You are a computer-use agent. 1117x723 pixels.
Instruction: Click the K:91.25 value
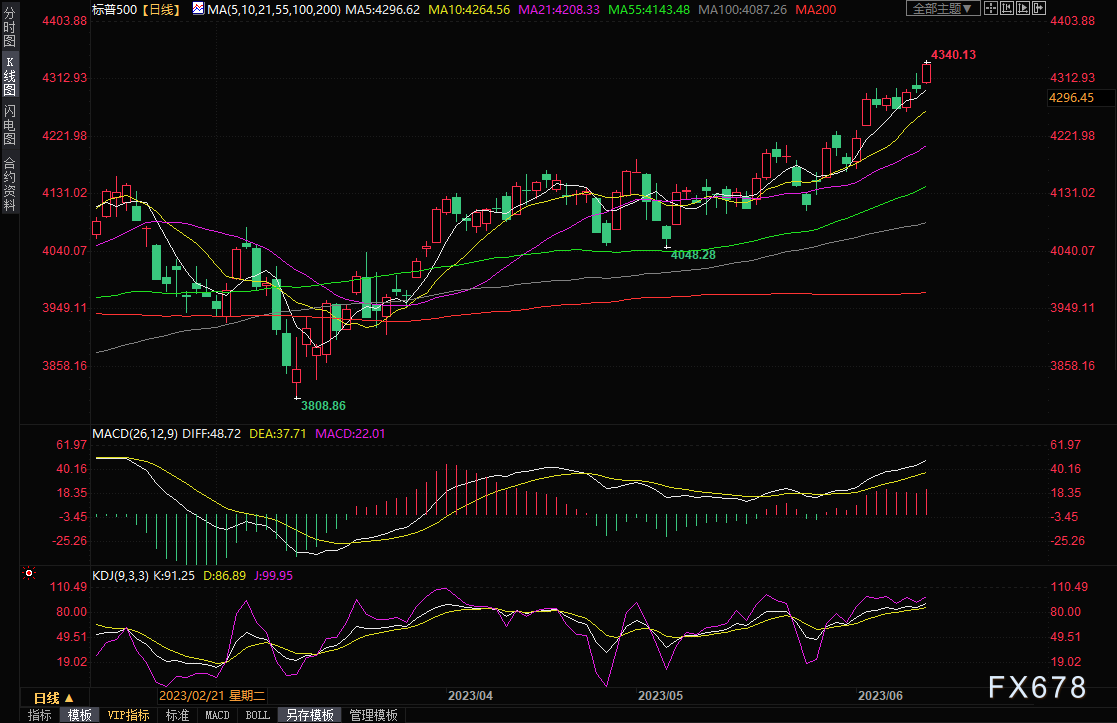[174, 576]
